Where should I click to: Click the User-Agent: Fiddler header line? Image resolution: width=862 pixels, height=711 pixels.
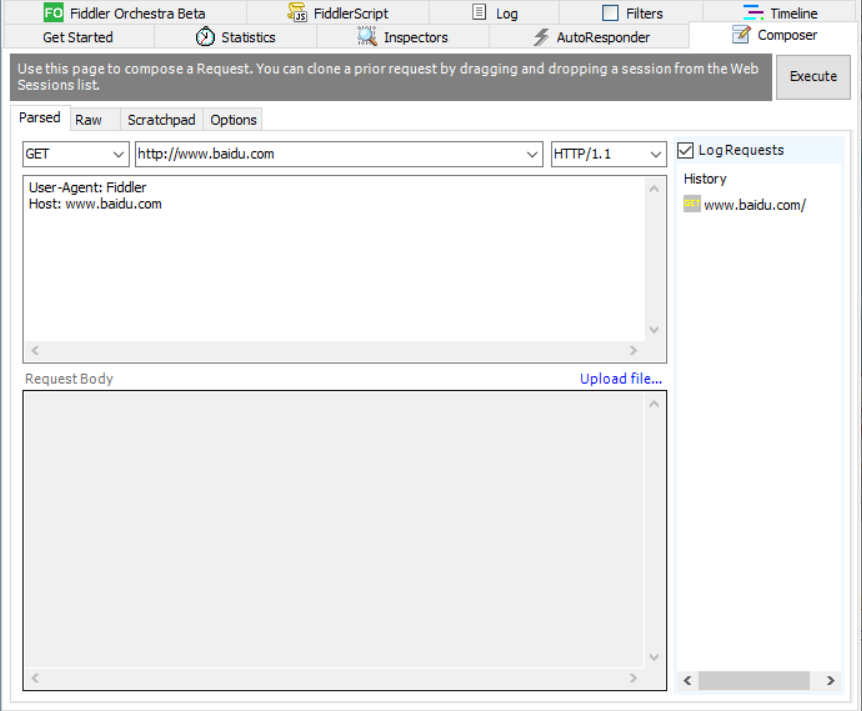pyautogui.click(x=87, y=188)
